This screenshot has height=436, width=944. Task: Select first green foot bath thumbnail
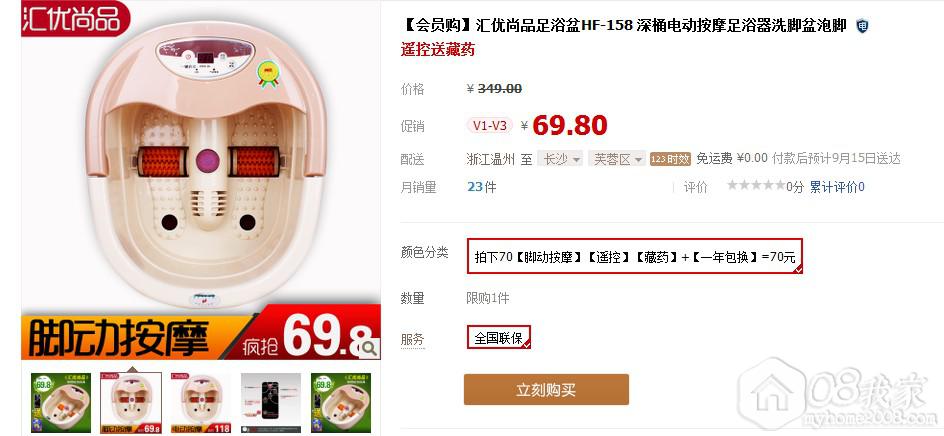[x=61, y=403]
